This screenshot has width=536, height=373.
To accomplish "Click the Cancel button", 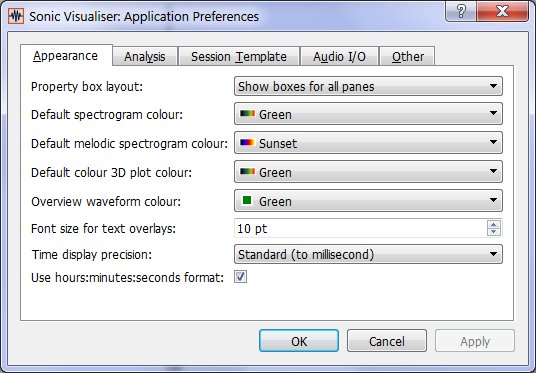I will point(387,341).
